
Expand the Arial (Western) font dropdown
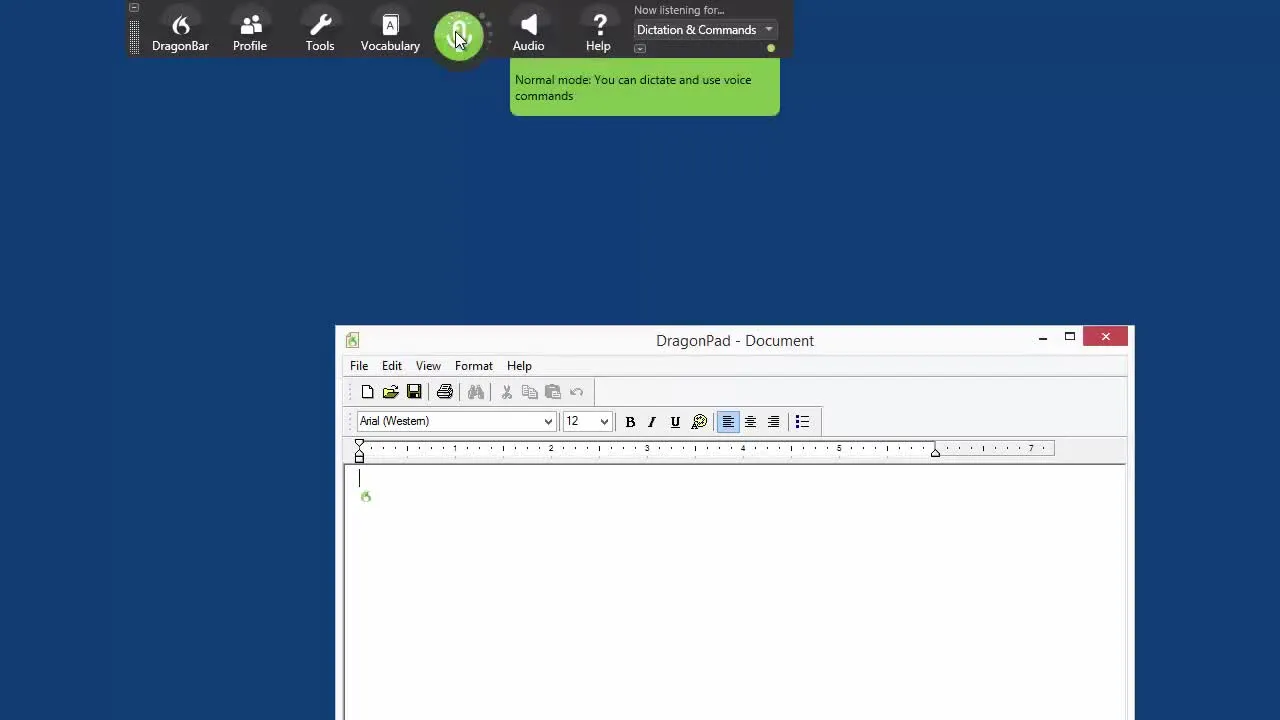548,421
